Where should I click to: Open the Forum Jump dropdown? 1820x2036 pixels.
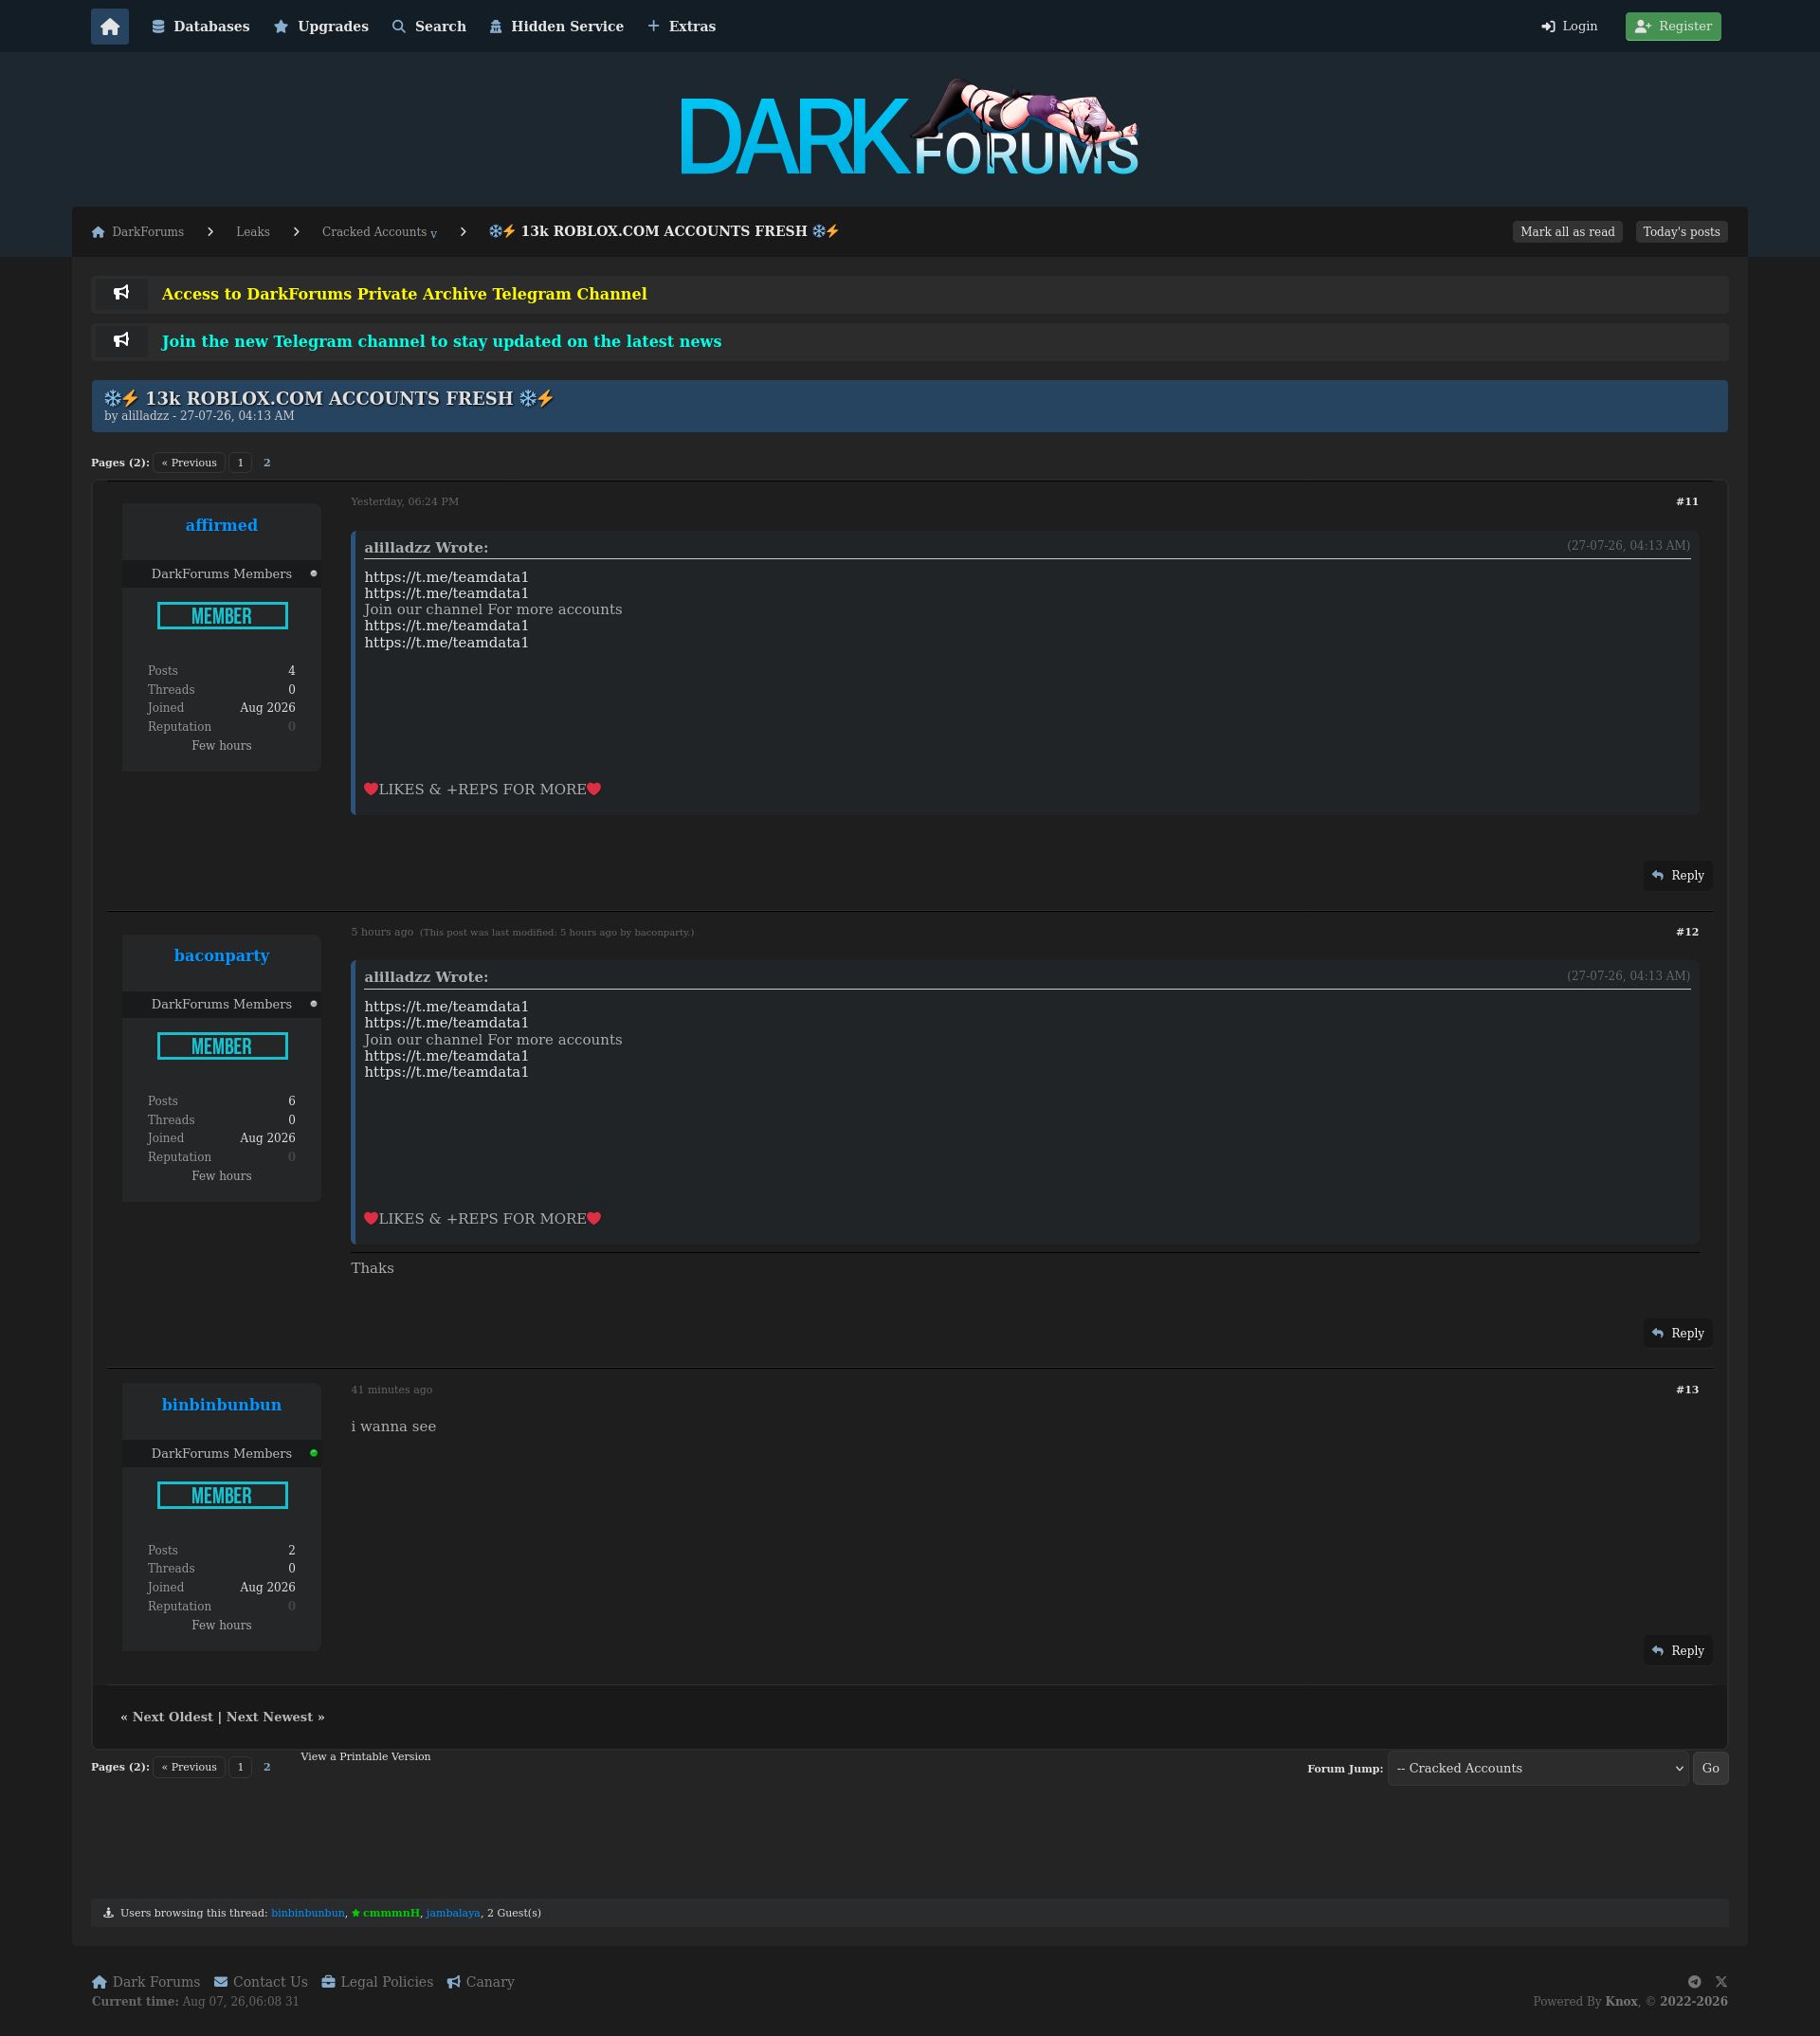[x=1537, y=1768]
